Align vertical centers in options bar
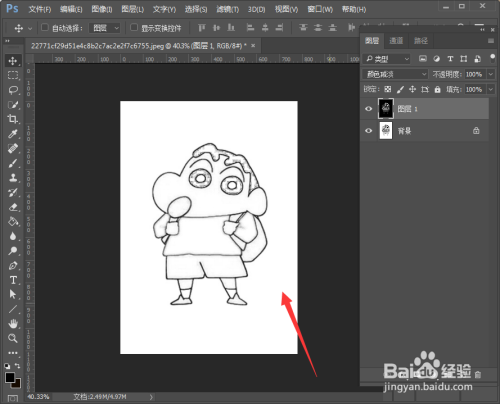The image size is (500, 404). [x=217, y=28]
